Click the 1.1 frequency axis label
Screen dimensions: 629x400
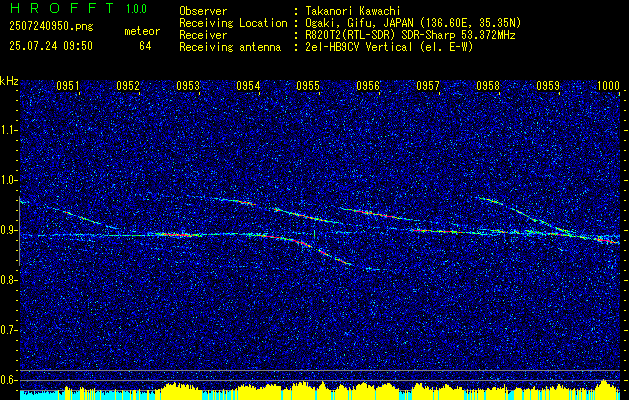point(9,130)
